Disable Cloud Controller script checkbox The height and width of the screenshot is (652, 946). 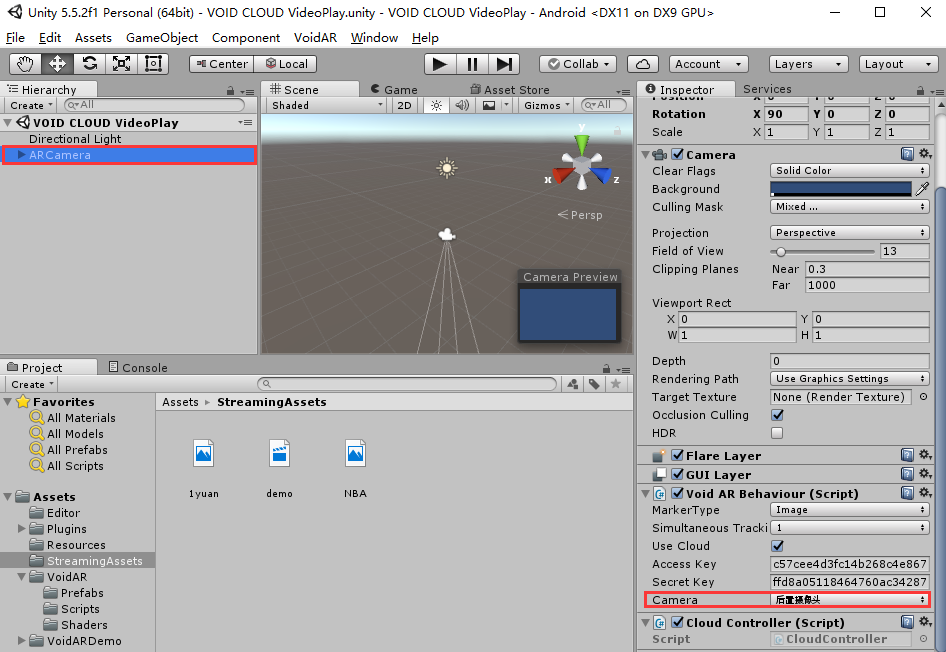pos(678,622)
